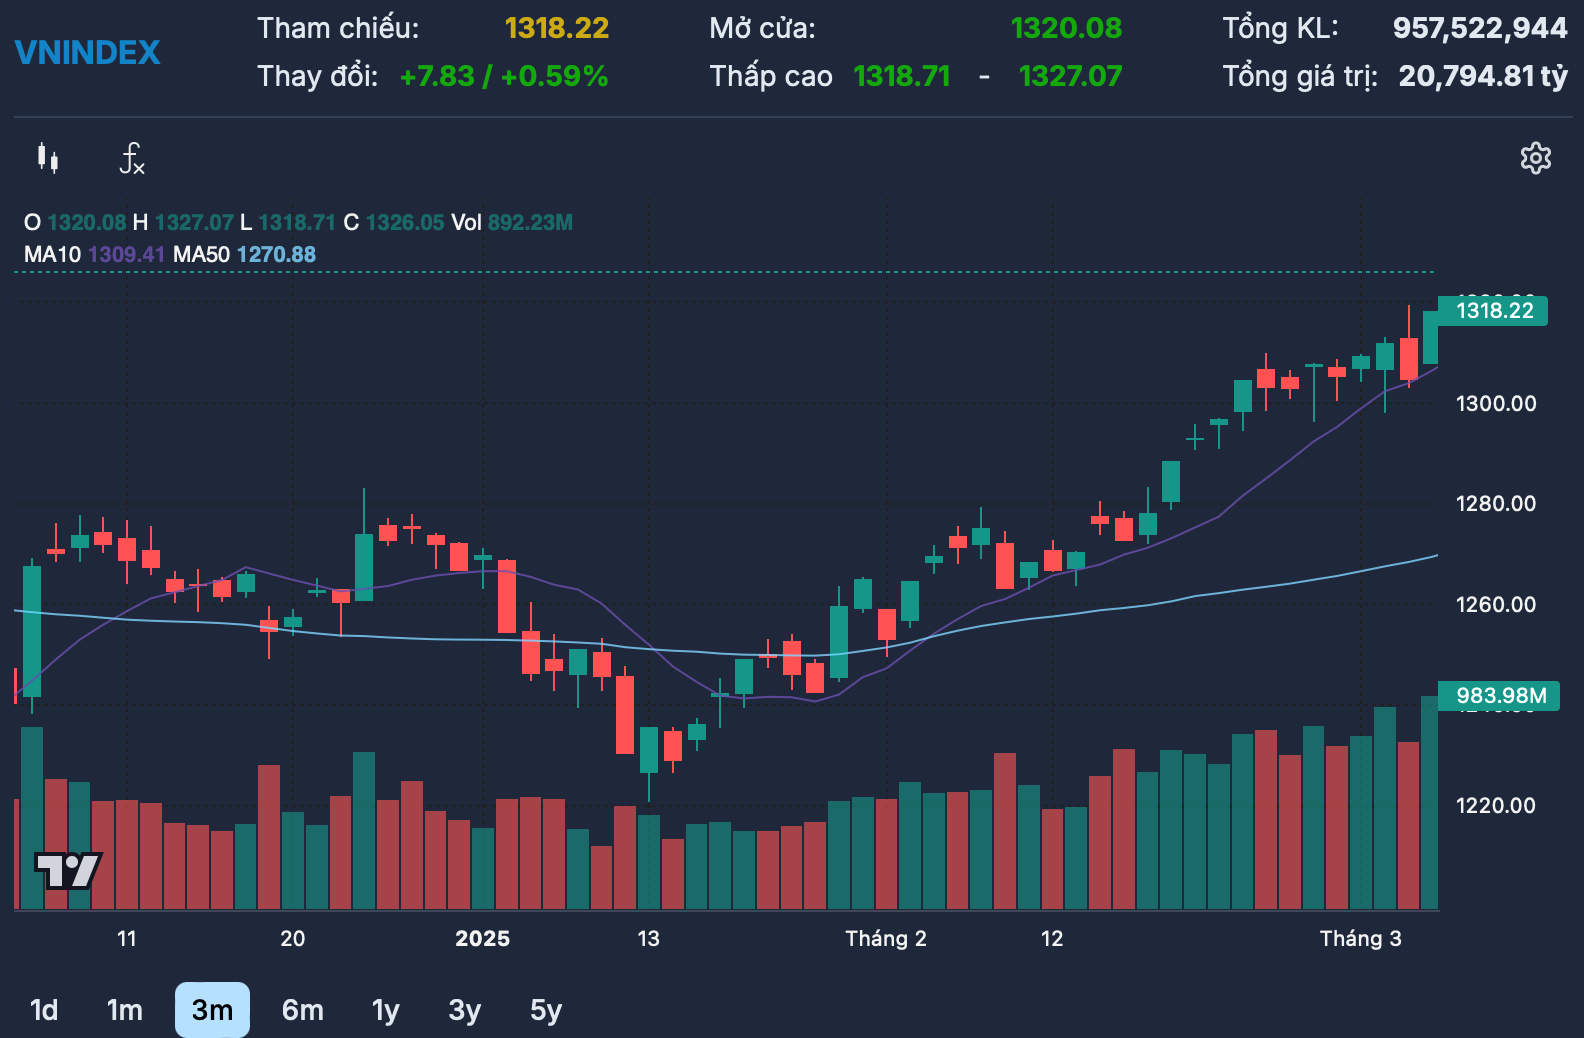Click the 1260.00 price axis label

click(x=1496, y=604)
